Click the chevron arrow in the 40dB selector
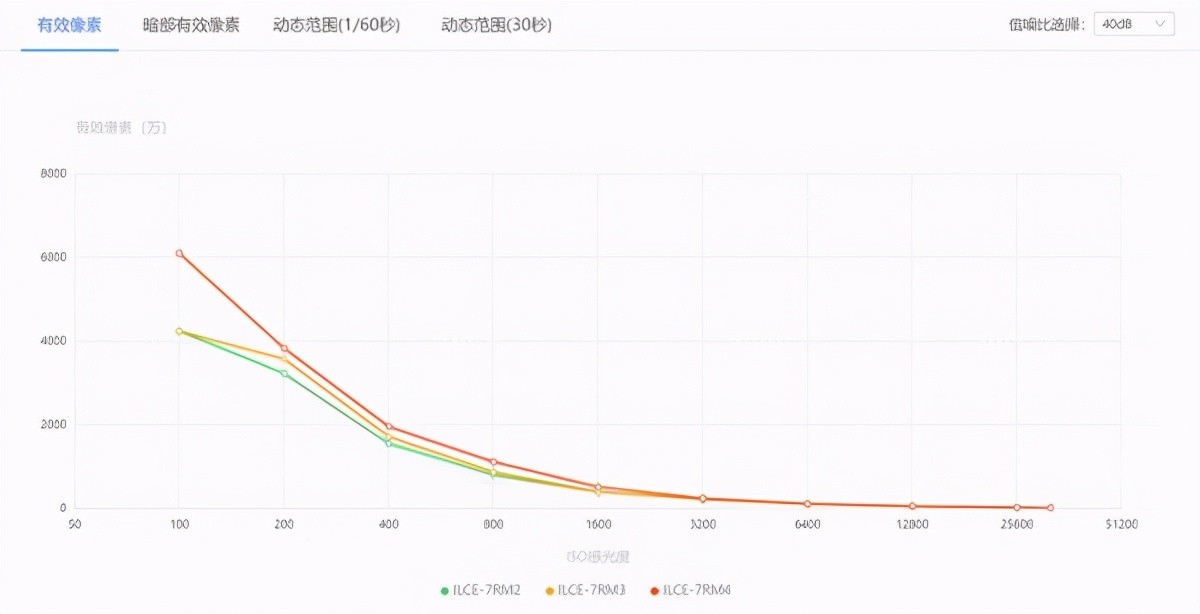The image size is (1200, 614). (1161, 25)
